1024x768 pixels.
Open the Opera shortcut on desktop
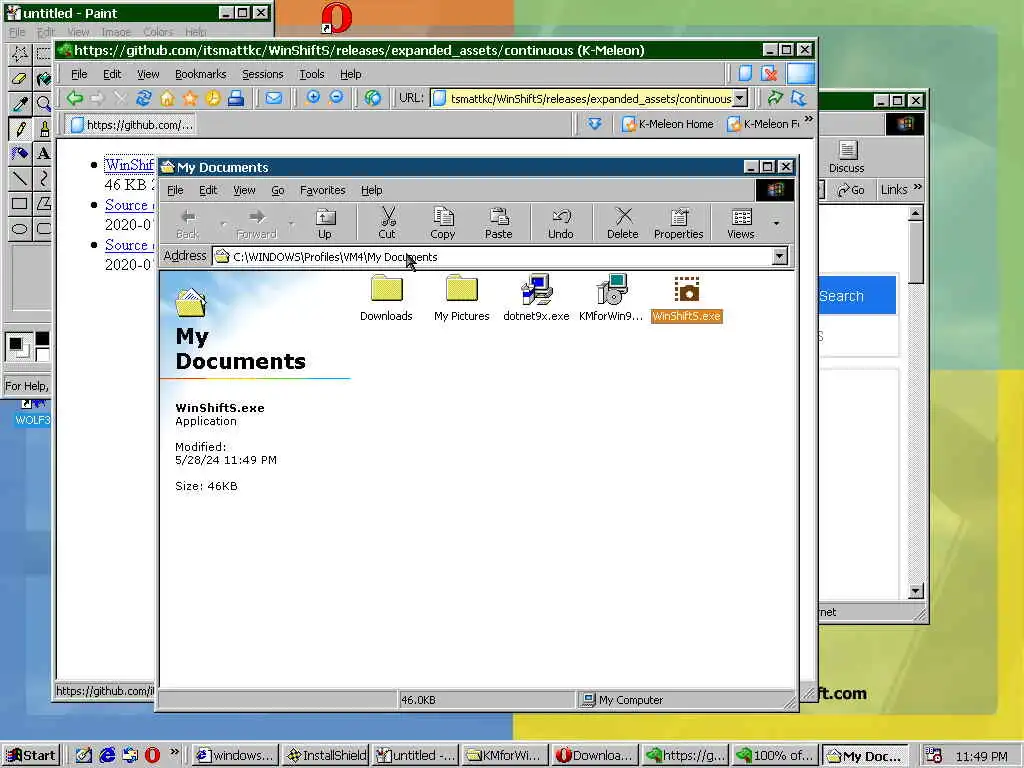(336, 18)
